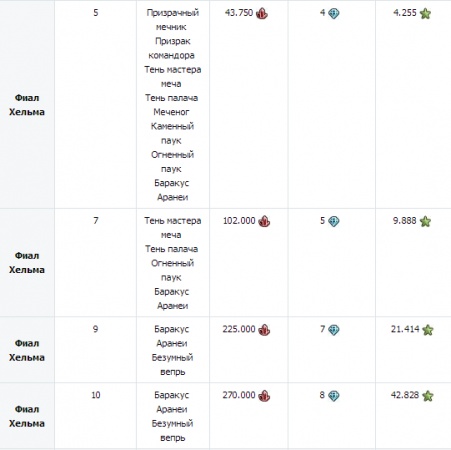Click Безумный вепрь in the level 9 row
Image resolution: width=451 pixels, height=450 pixels.
coord(172,364)
